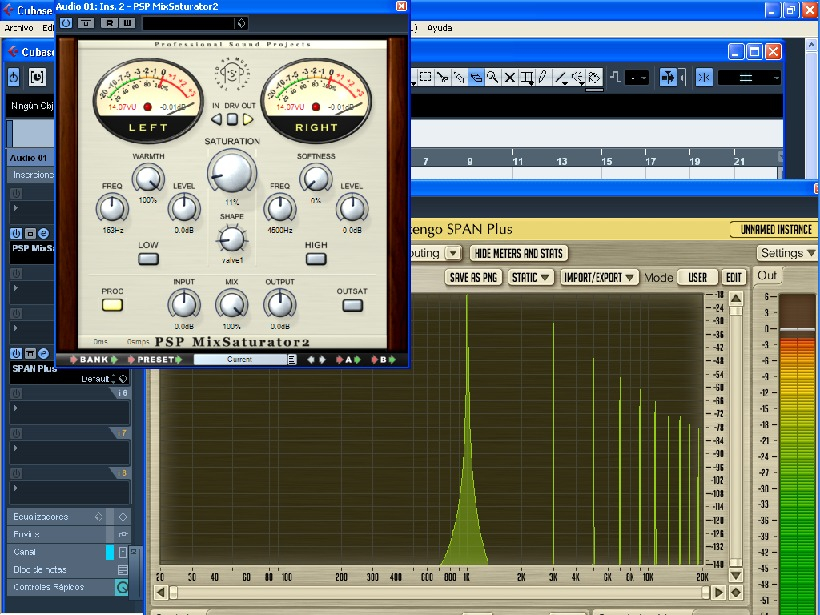Click the Snap to Zero Crossing icon
The width and height of the screenshot is (820, 615).
coord(615,77)
